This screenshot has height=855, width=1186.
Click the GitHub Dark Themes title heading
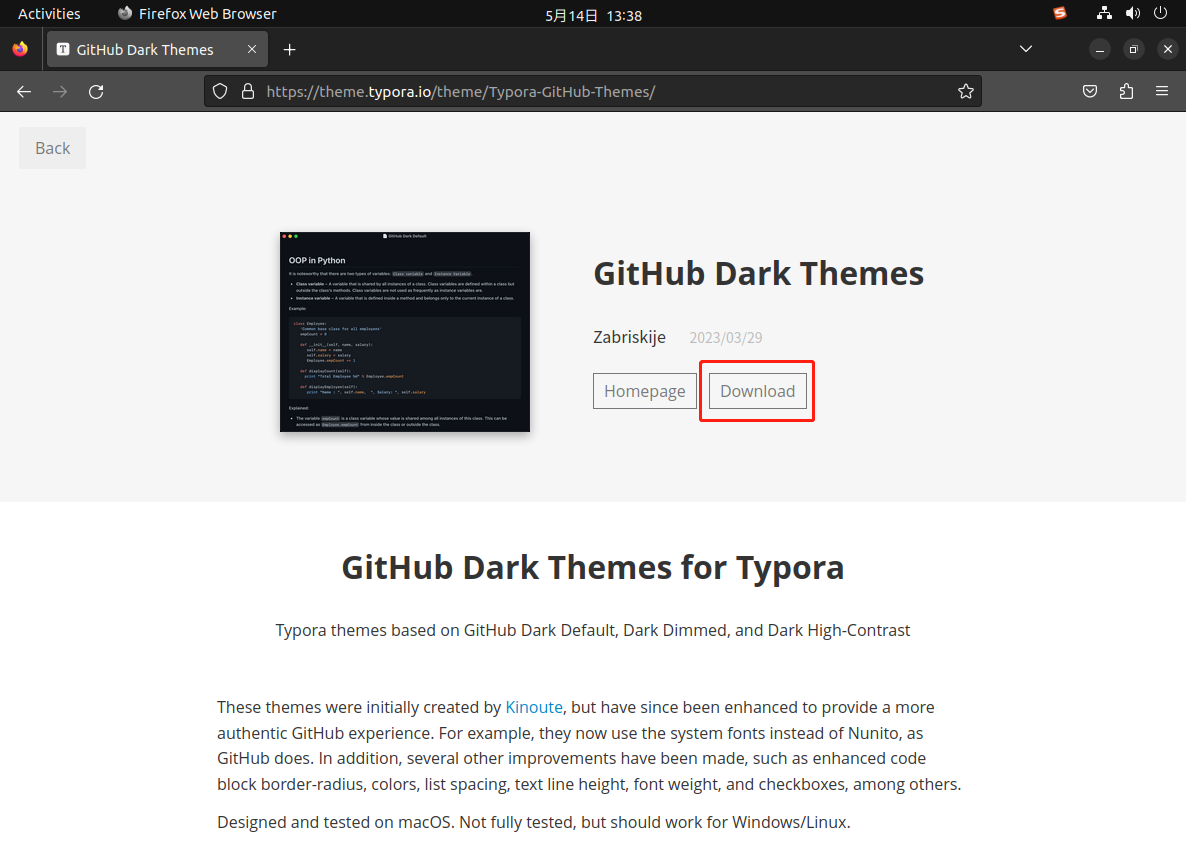[x=759, y=274]
